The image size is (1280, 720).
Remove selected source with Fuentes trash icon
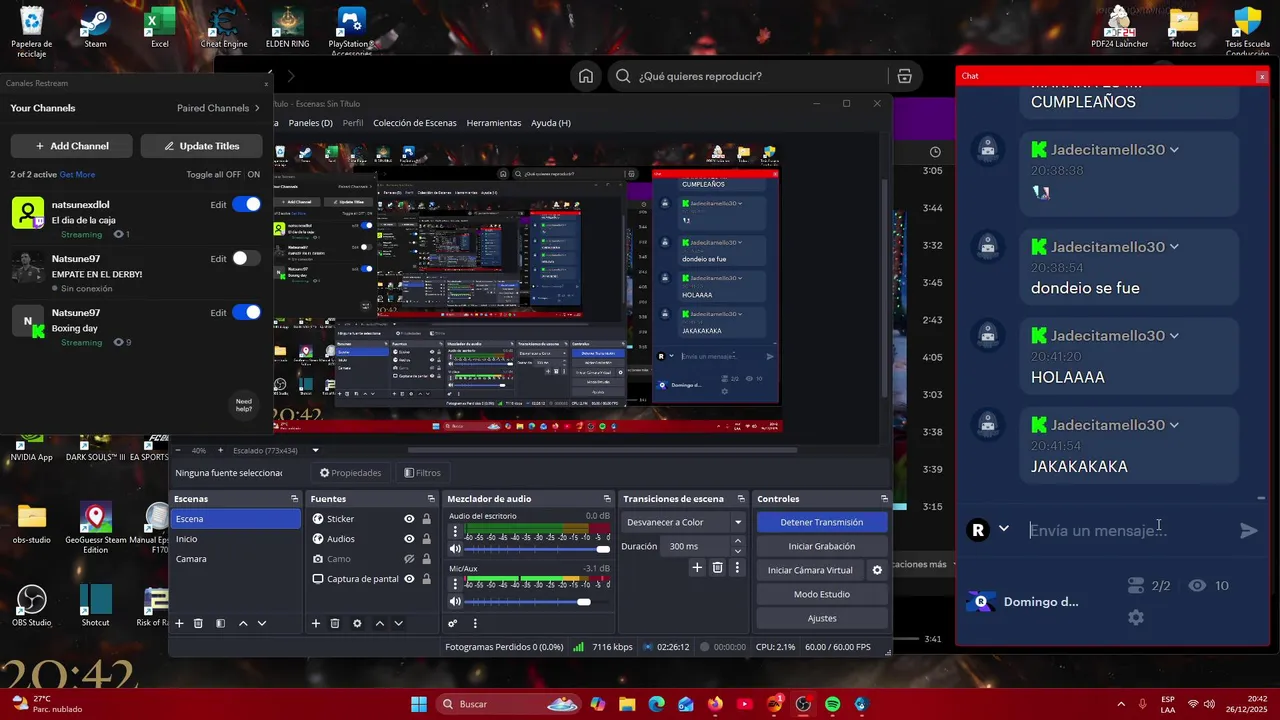tap(335, 623)
